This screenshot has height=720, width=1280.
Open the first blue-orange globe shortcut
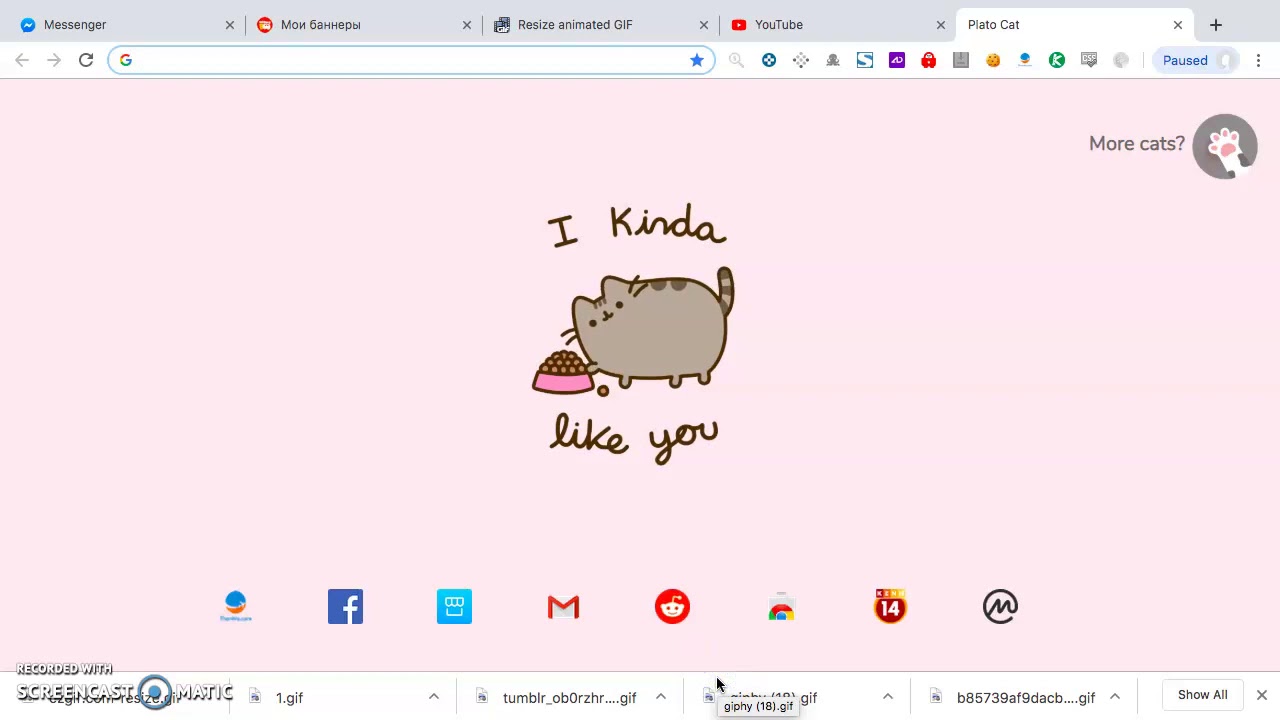pyautogui.click(x=236, y=607)
